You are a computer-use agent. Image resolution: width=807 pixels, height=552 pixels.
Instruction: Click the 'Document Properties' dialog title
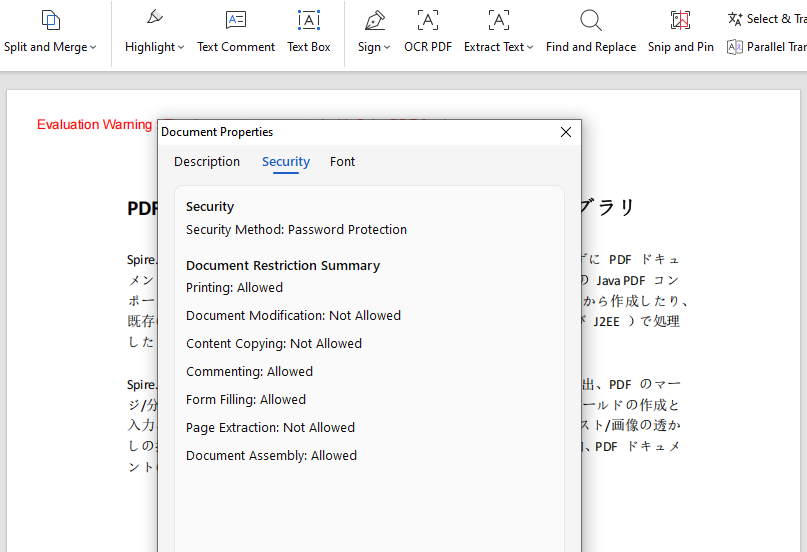(x=217, y=132)
